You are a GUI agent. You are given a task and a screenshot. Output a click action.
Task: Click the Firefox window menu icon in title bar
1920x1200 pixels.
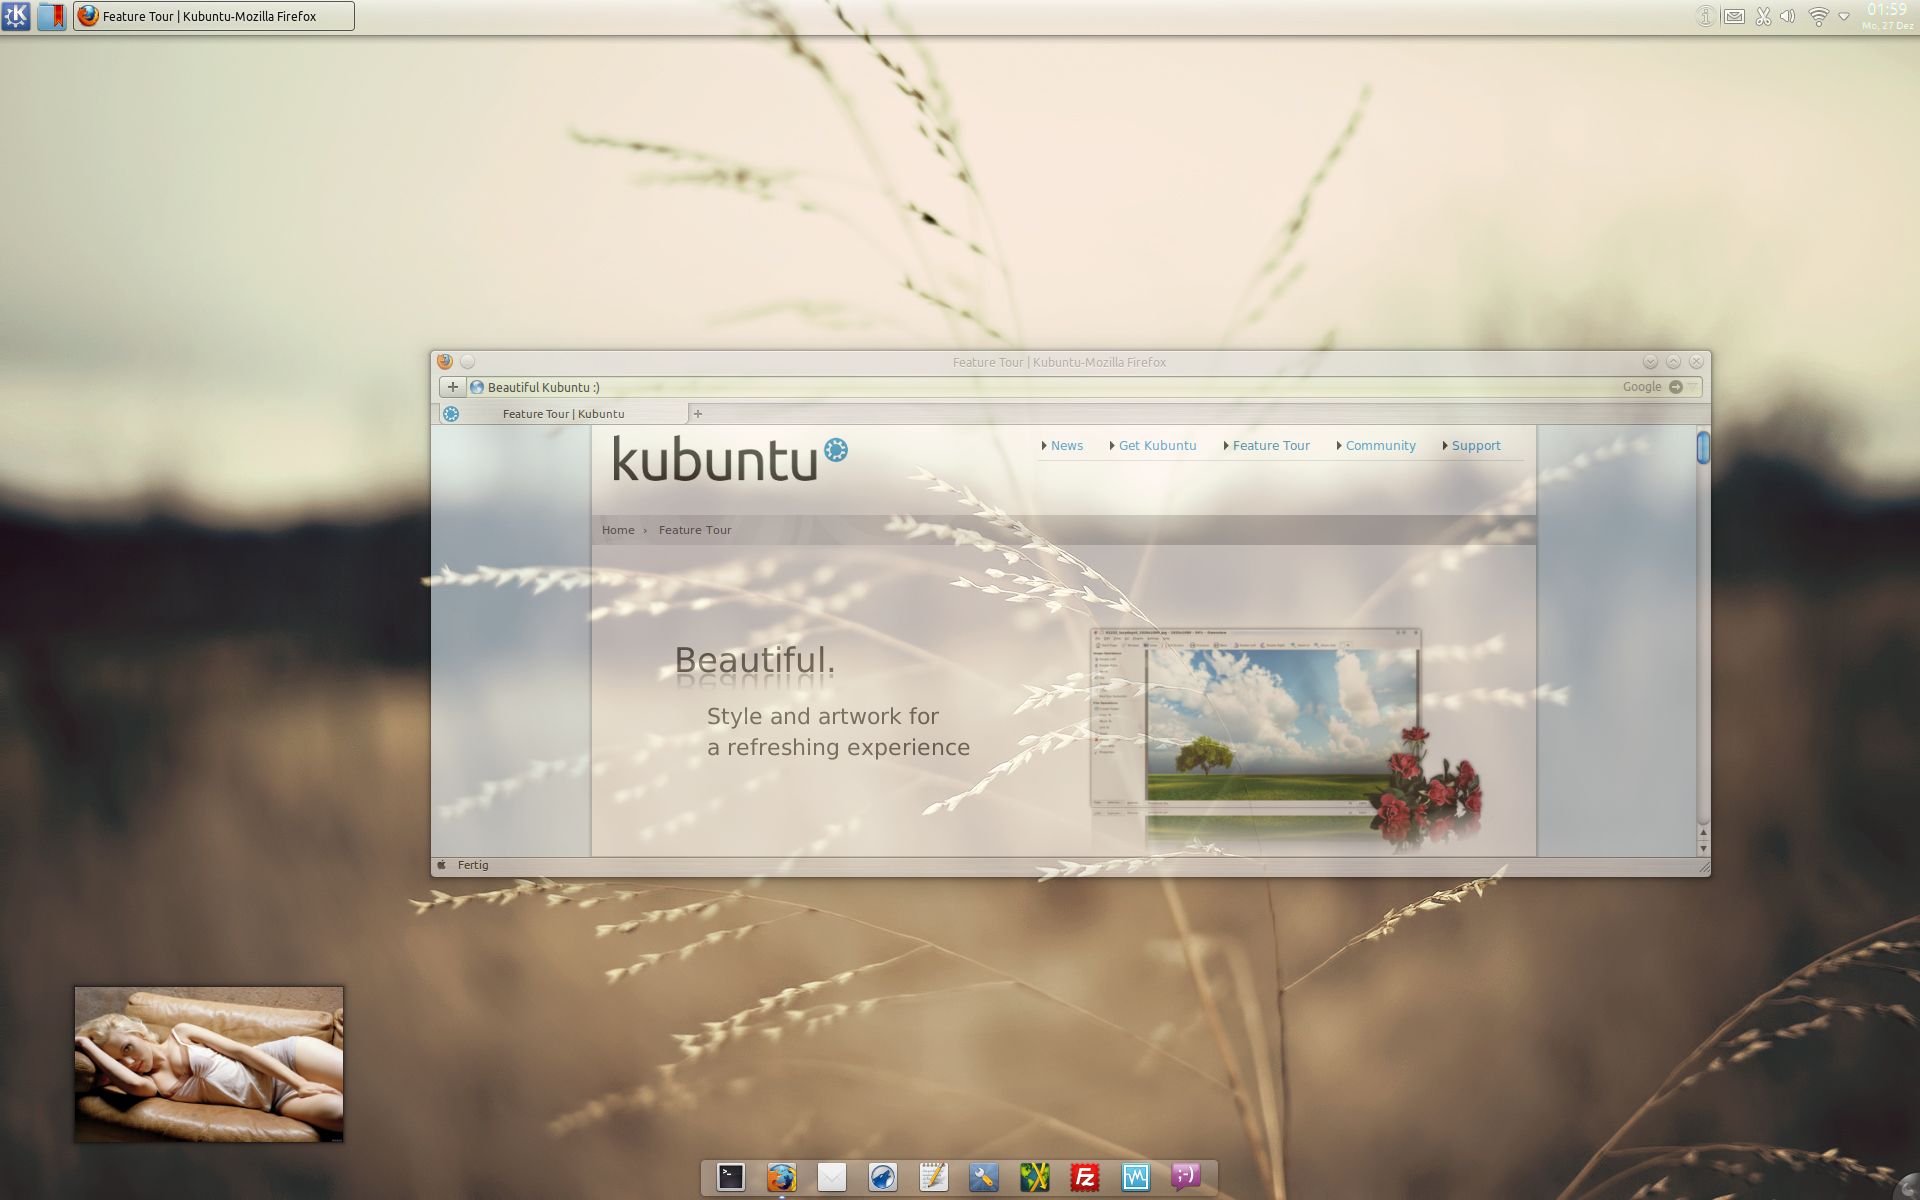[x=445, y=362]
